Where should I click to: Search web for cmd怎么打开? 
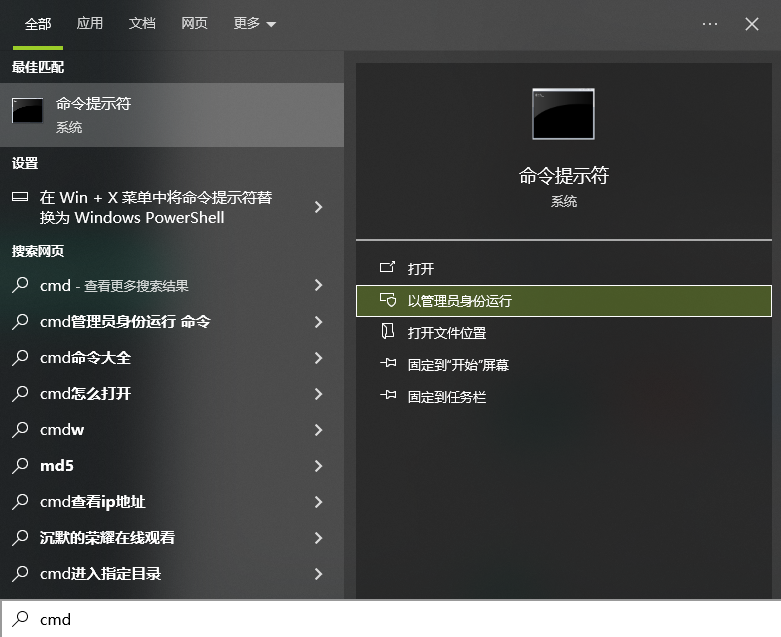tap(172, 394)
